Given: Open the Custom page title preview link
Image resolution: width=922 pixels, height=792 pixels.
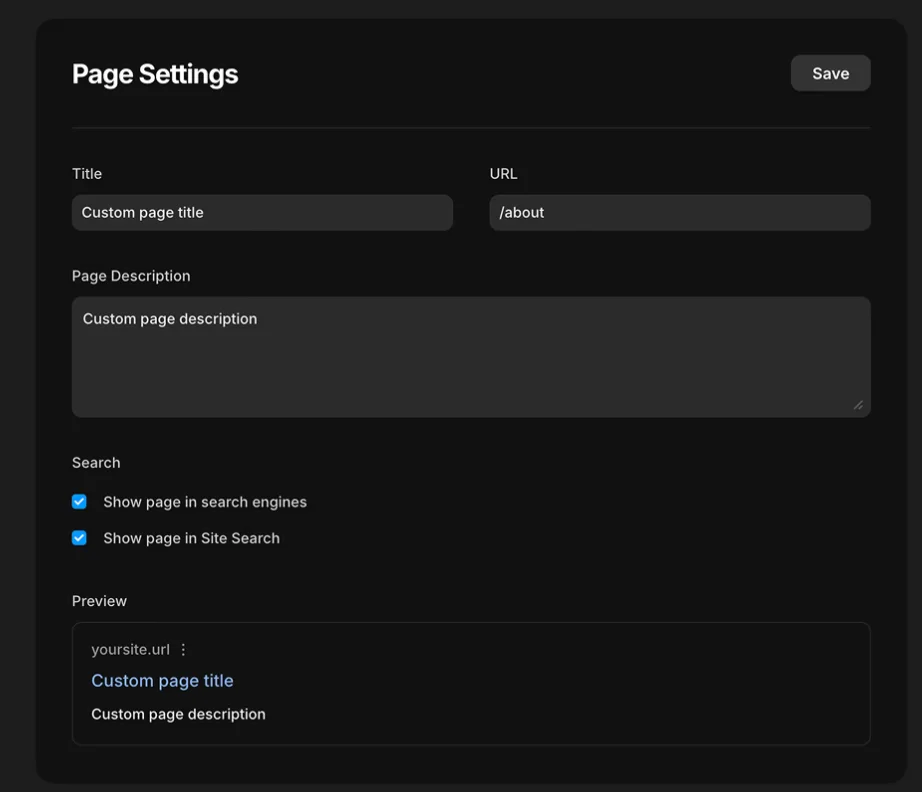Looking at the screenshot, I should [x=162, y=680].
